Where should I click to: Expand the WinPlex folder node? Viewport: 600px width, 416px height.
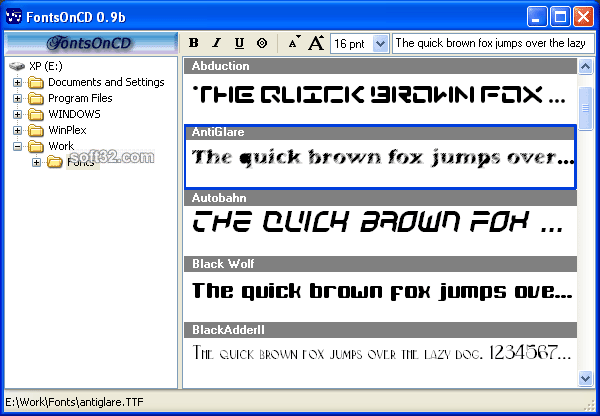pos(17,130)
